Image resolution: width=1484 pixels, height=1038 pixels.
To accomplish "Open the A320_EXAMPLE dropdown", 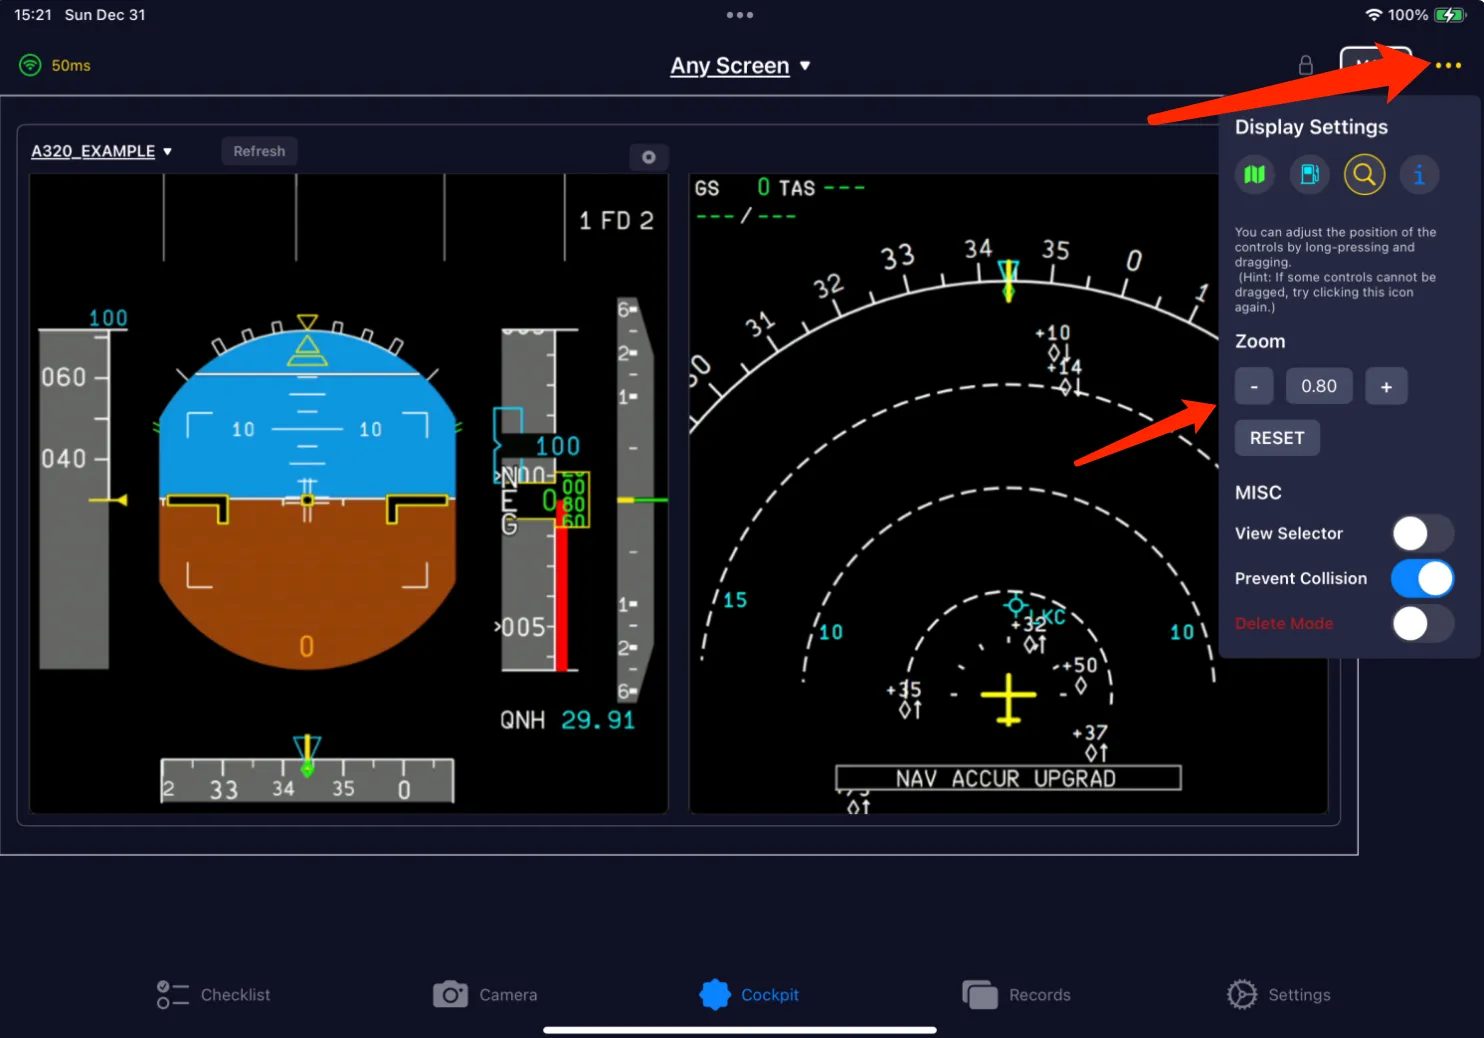I will pos(101,151).
